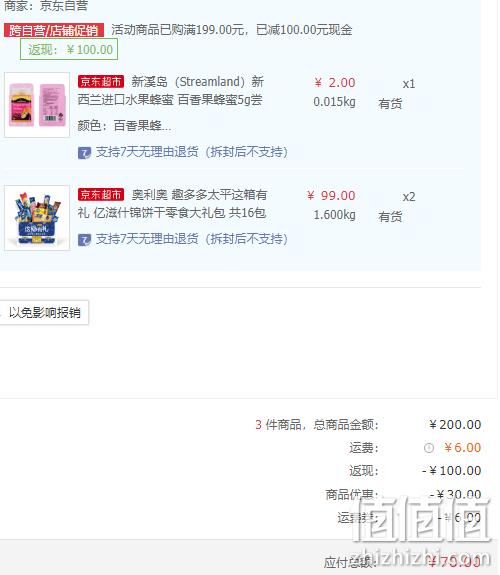
Task: Click 支持7天无理由退货 link under Oreo pack
Action: (x=191, y=239)
